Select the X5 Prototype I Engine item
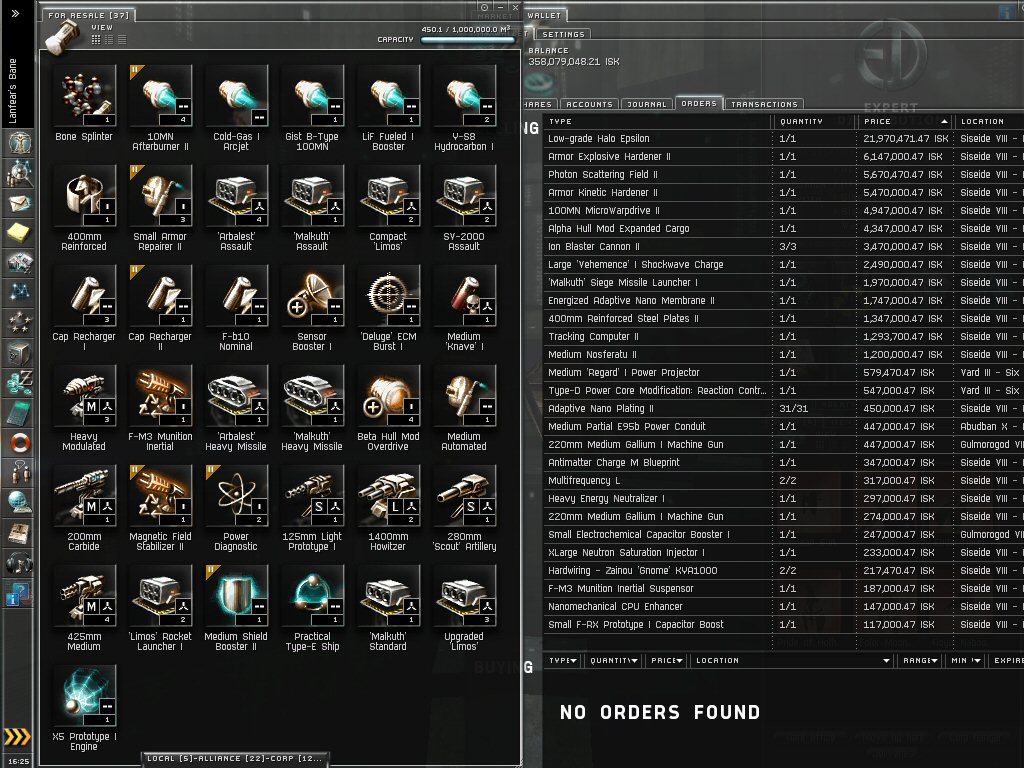 tap(84, 707)
